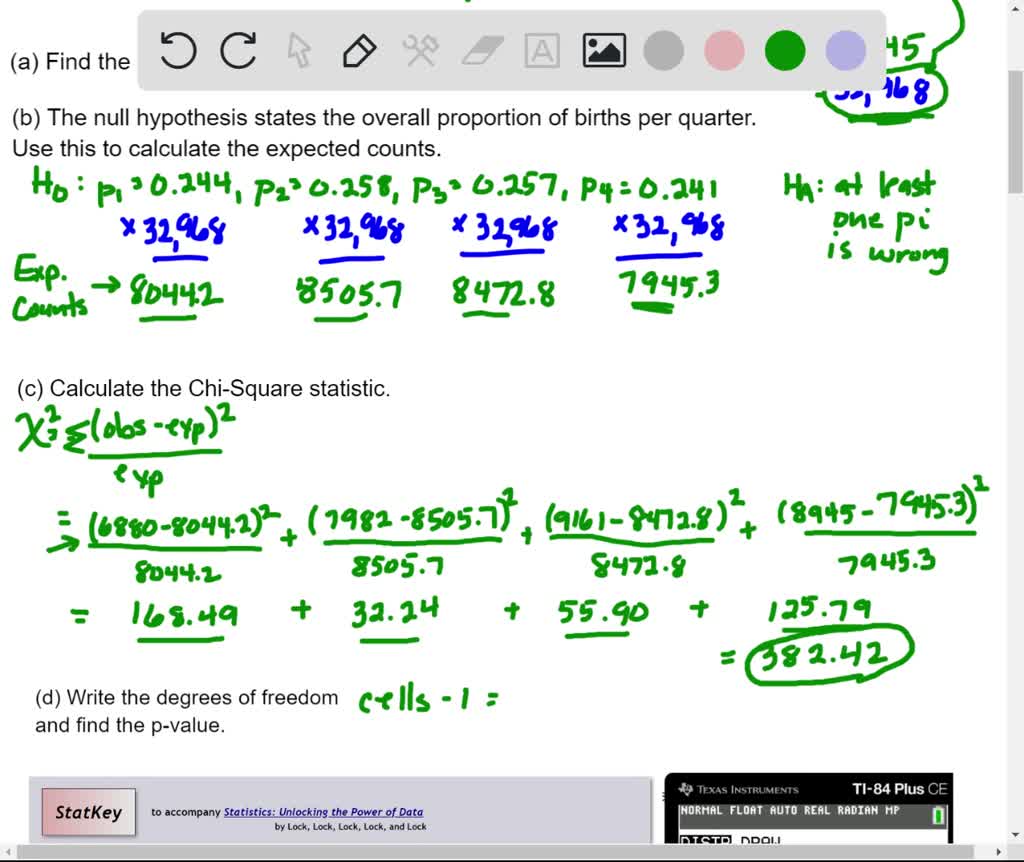Click the undo arrow in the annotation toolbar
Screen dimensions: 1024x862
178,51
